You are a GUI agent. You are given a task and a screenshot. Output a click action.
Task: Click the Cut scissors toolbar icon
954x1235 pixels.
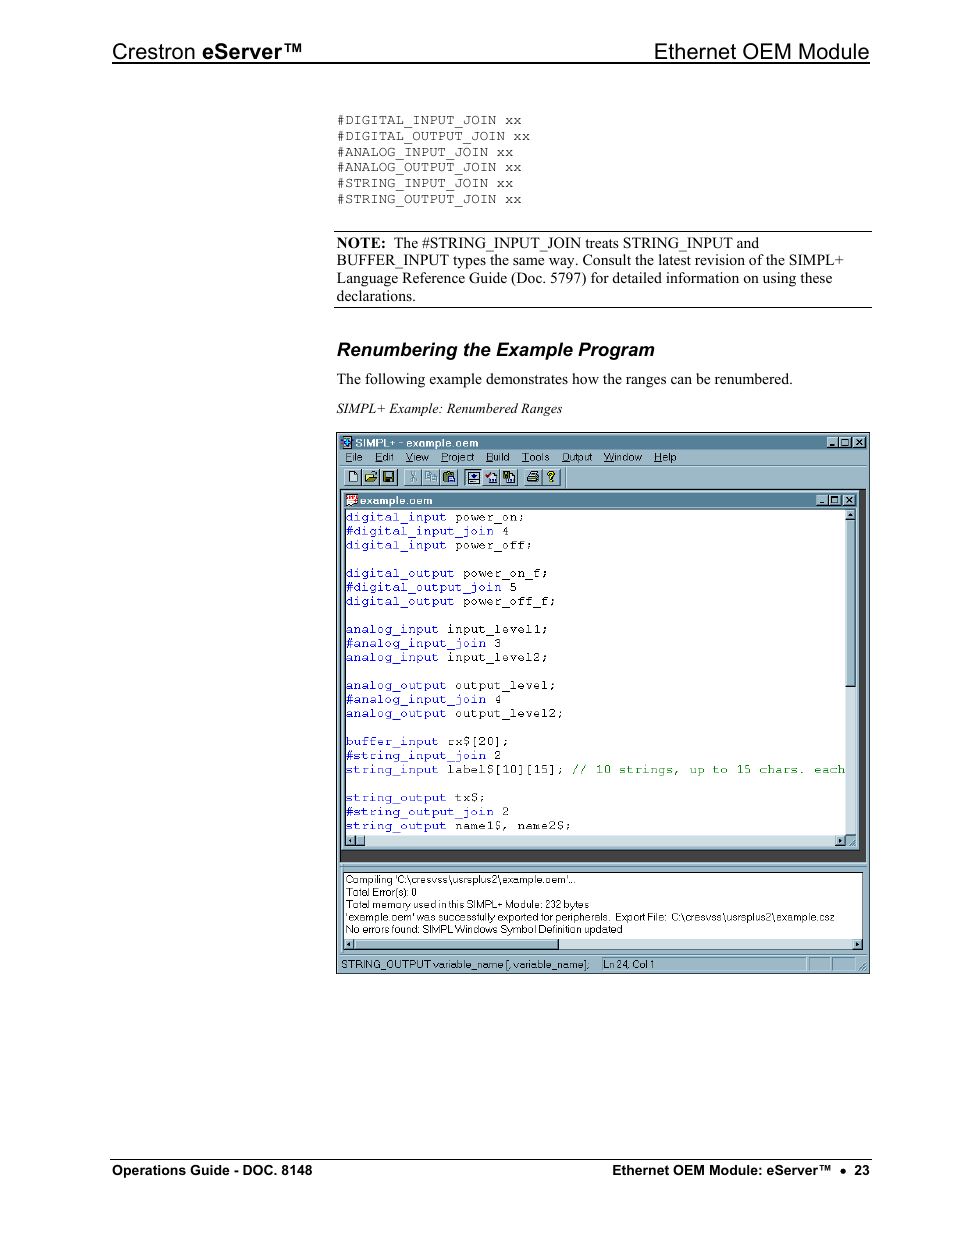coord(412,477)
